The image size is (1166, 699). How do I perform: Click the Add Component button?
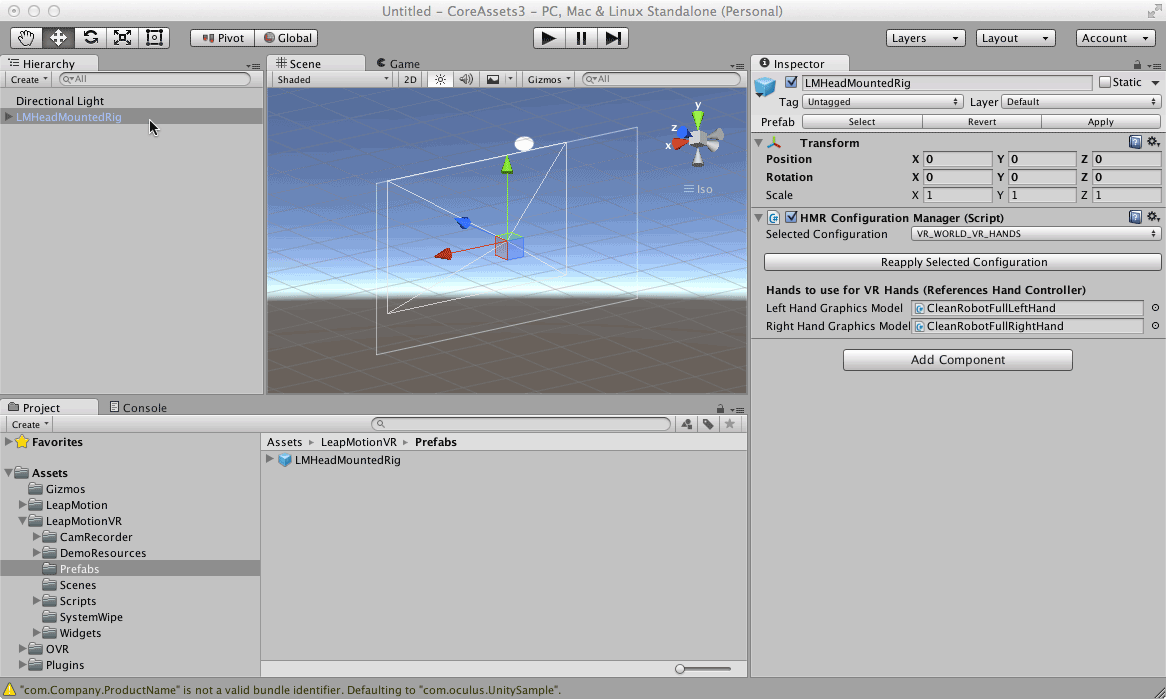[x=958, y=360]
